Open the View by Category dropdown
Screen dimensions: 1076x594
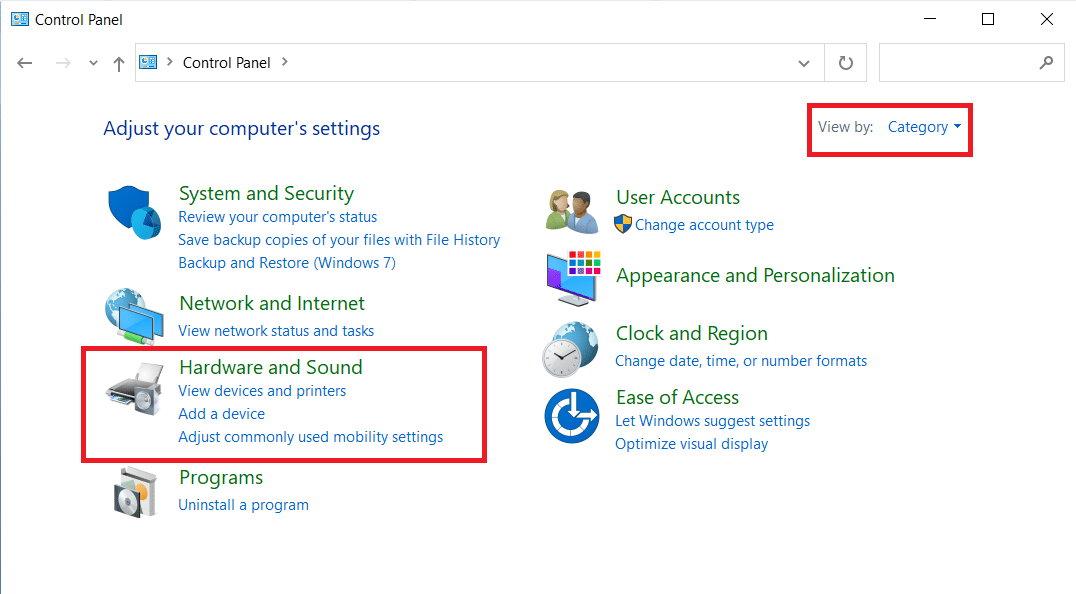click(922, 127)
